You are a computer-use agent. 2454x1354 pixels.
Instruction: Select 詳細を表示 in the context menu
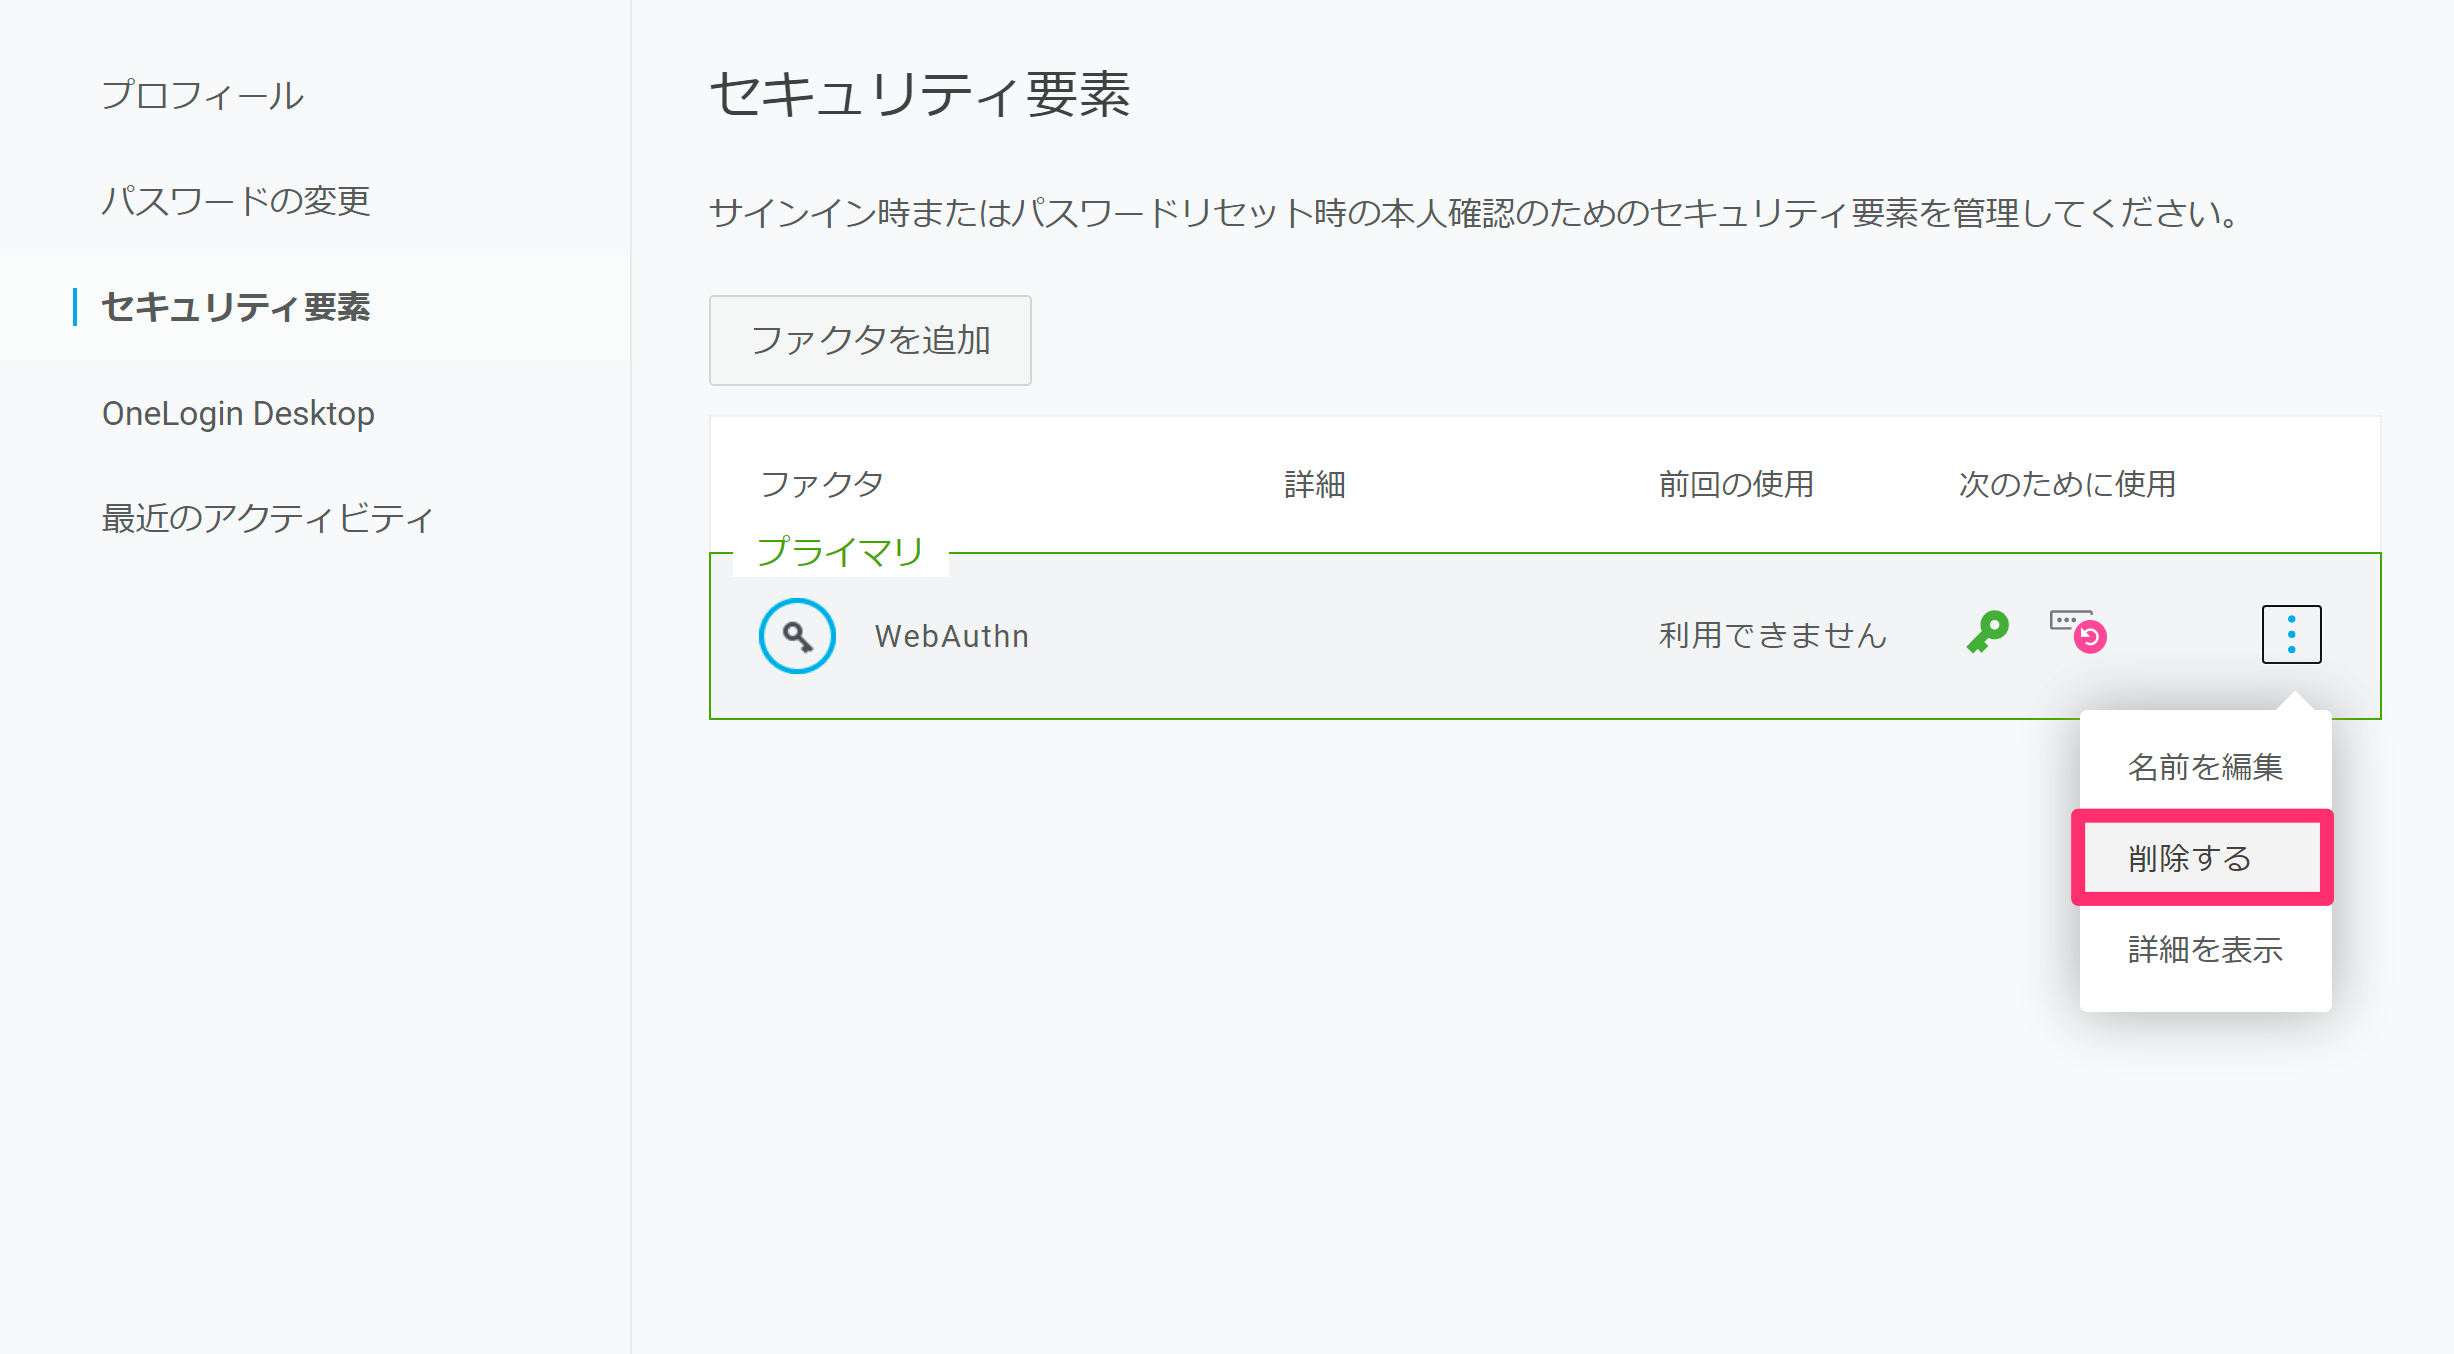coord(2205,949)
